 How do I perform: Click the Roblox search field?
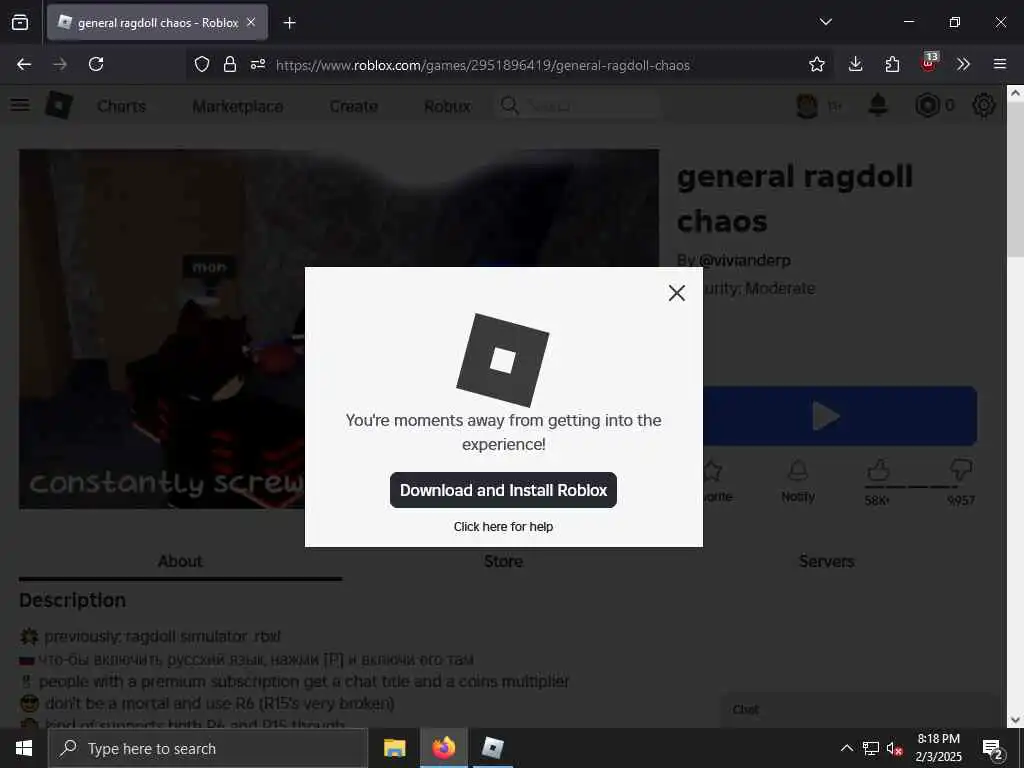coord(579,106)
